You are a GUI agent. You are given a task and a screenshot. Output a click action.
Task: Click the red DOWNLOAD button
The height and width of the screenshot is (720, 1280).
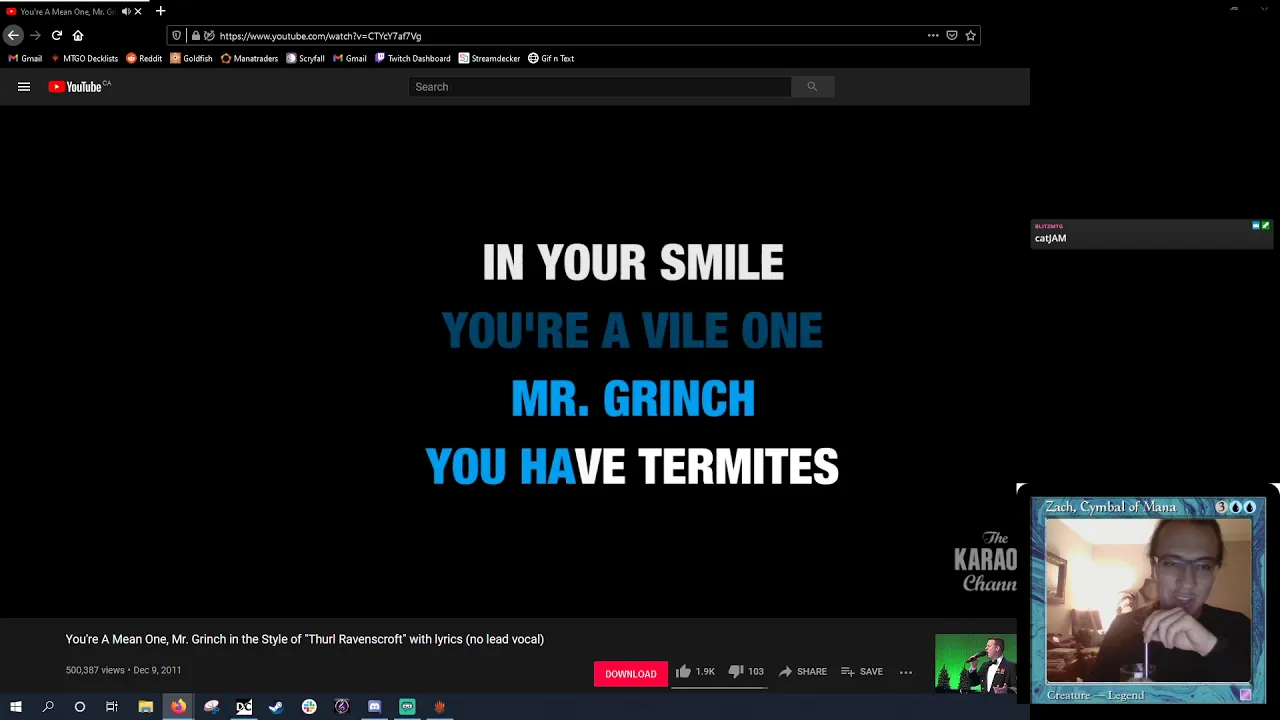pyautogui.click(x=630, y=674)
